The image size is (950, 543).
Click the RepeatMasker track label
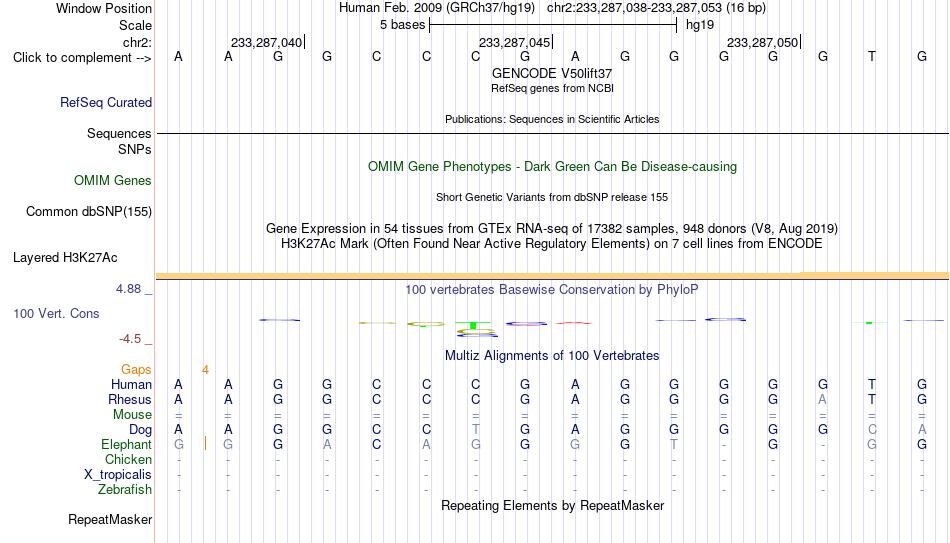pyautogui.click(x=110, y=519)
